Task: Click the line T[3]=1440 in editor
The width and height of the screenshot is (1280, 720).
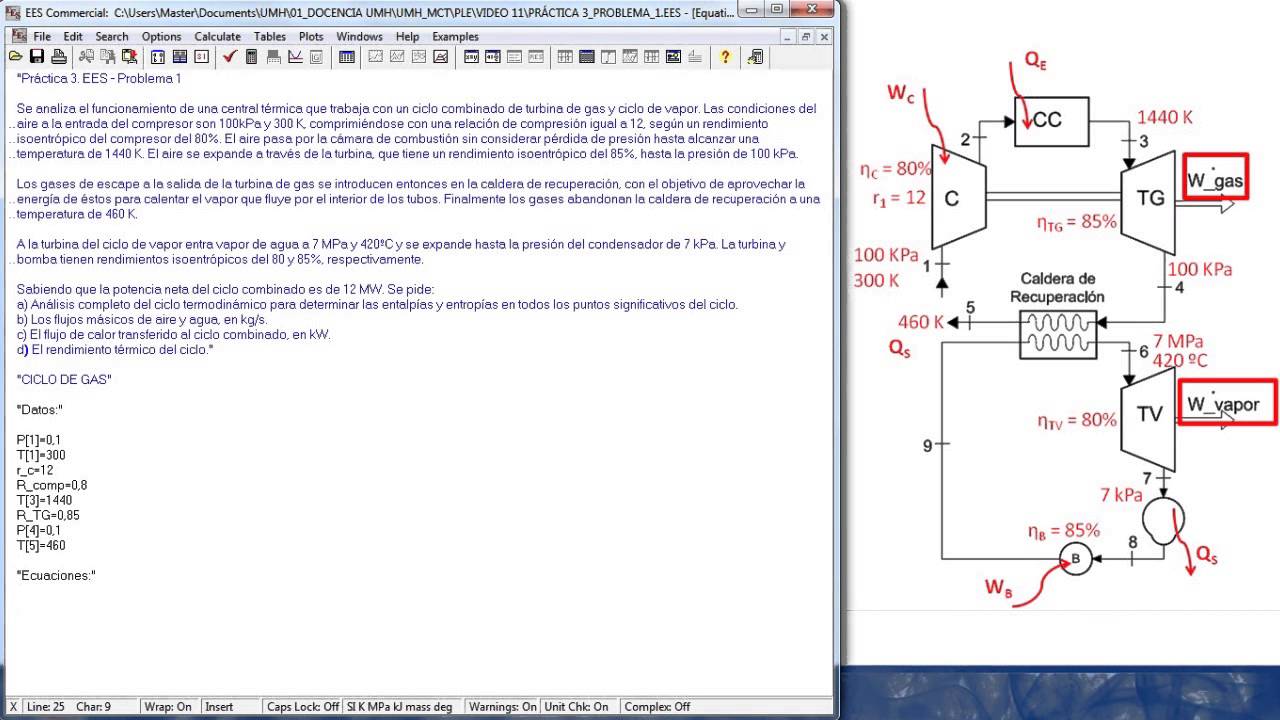Action: point(44,500)
